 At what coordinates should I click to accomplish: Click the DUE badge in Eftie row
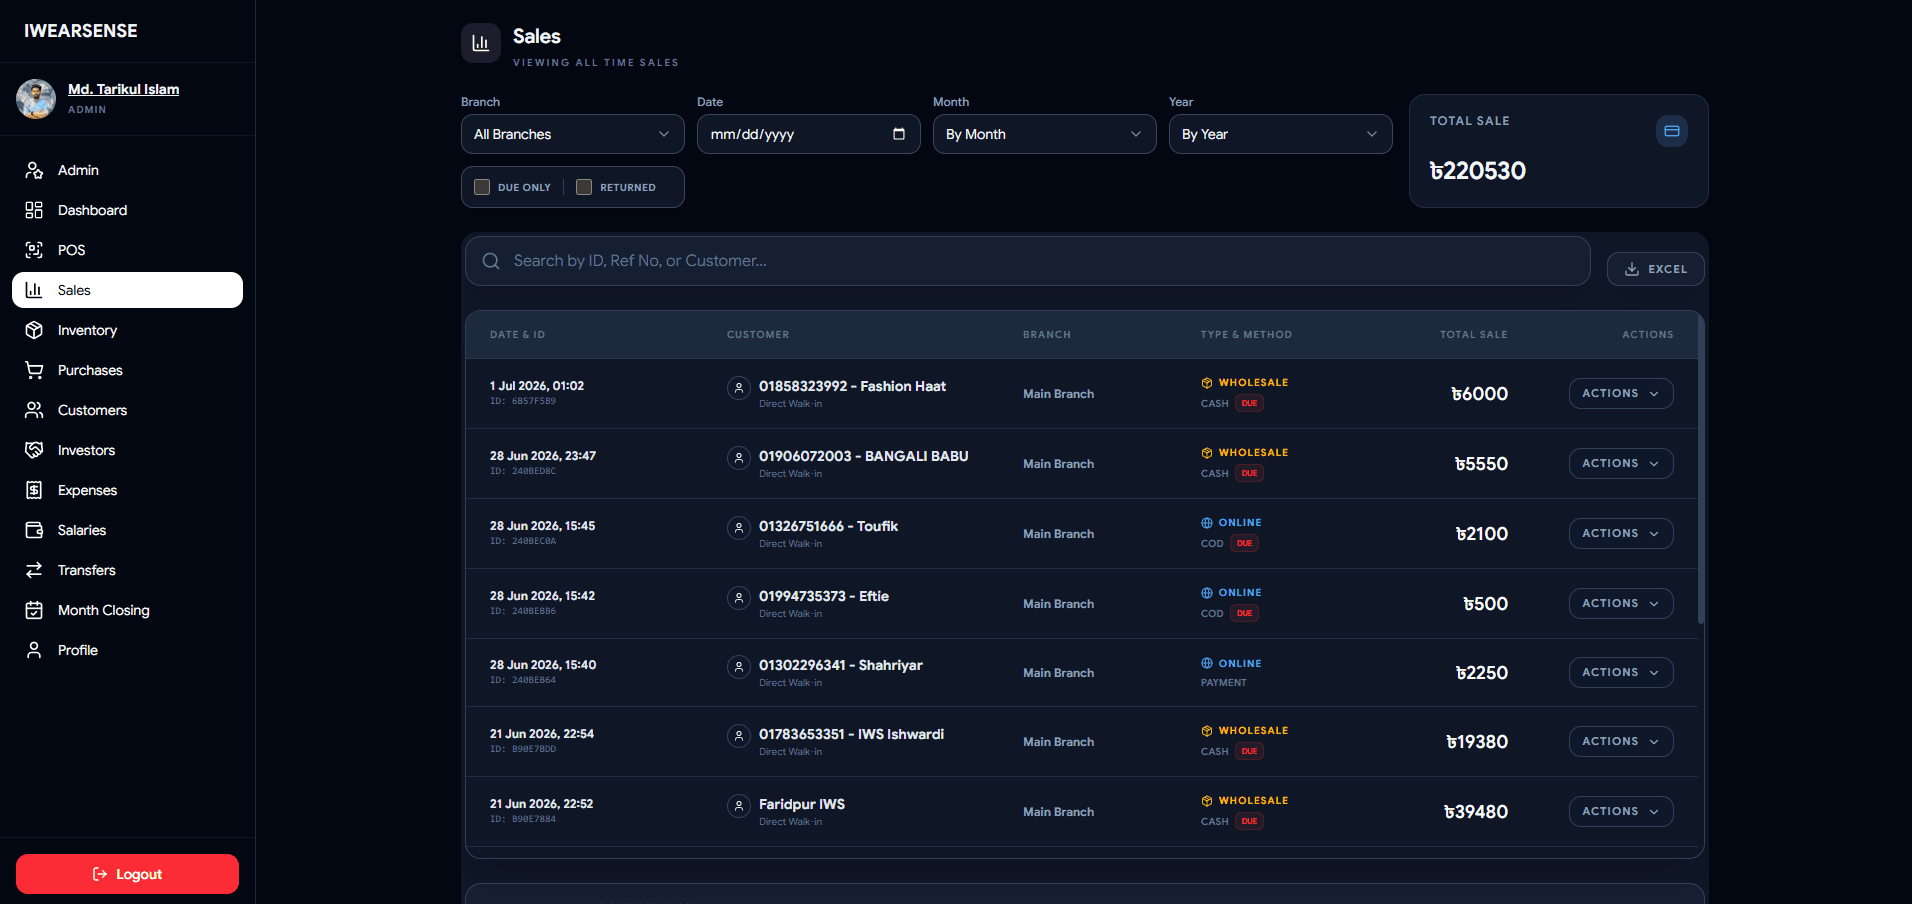(x=1244, y=614)
